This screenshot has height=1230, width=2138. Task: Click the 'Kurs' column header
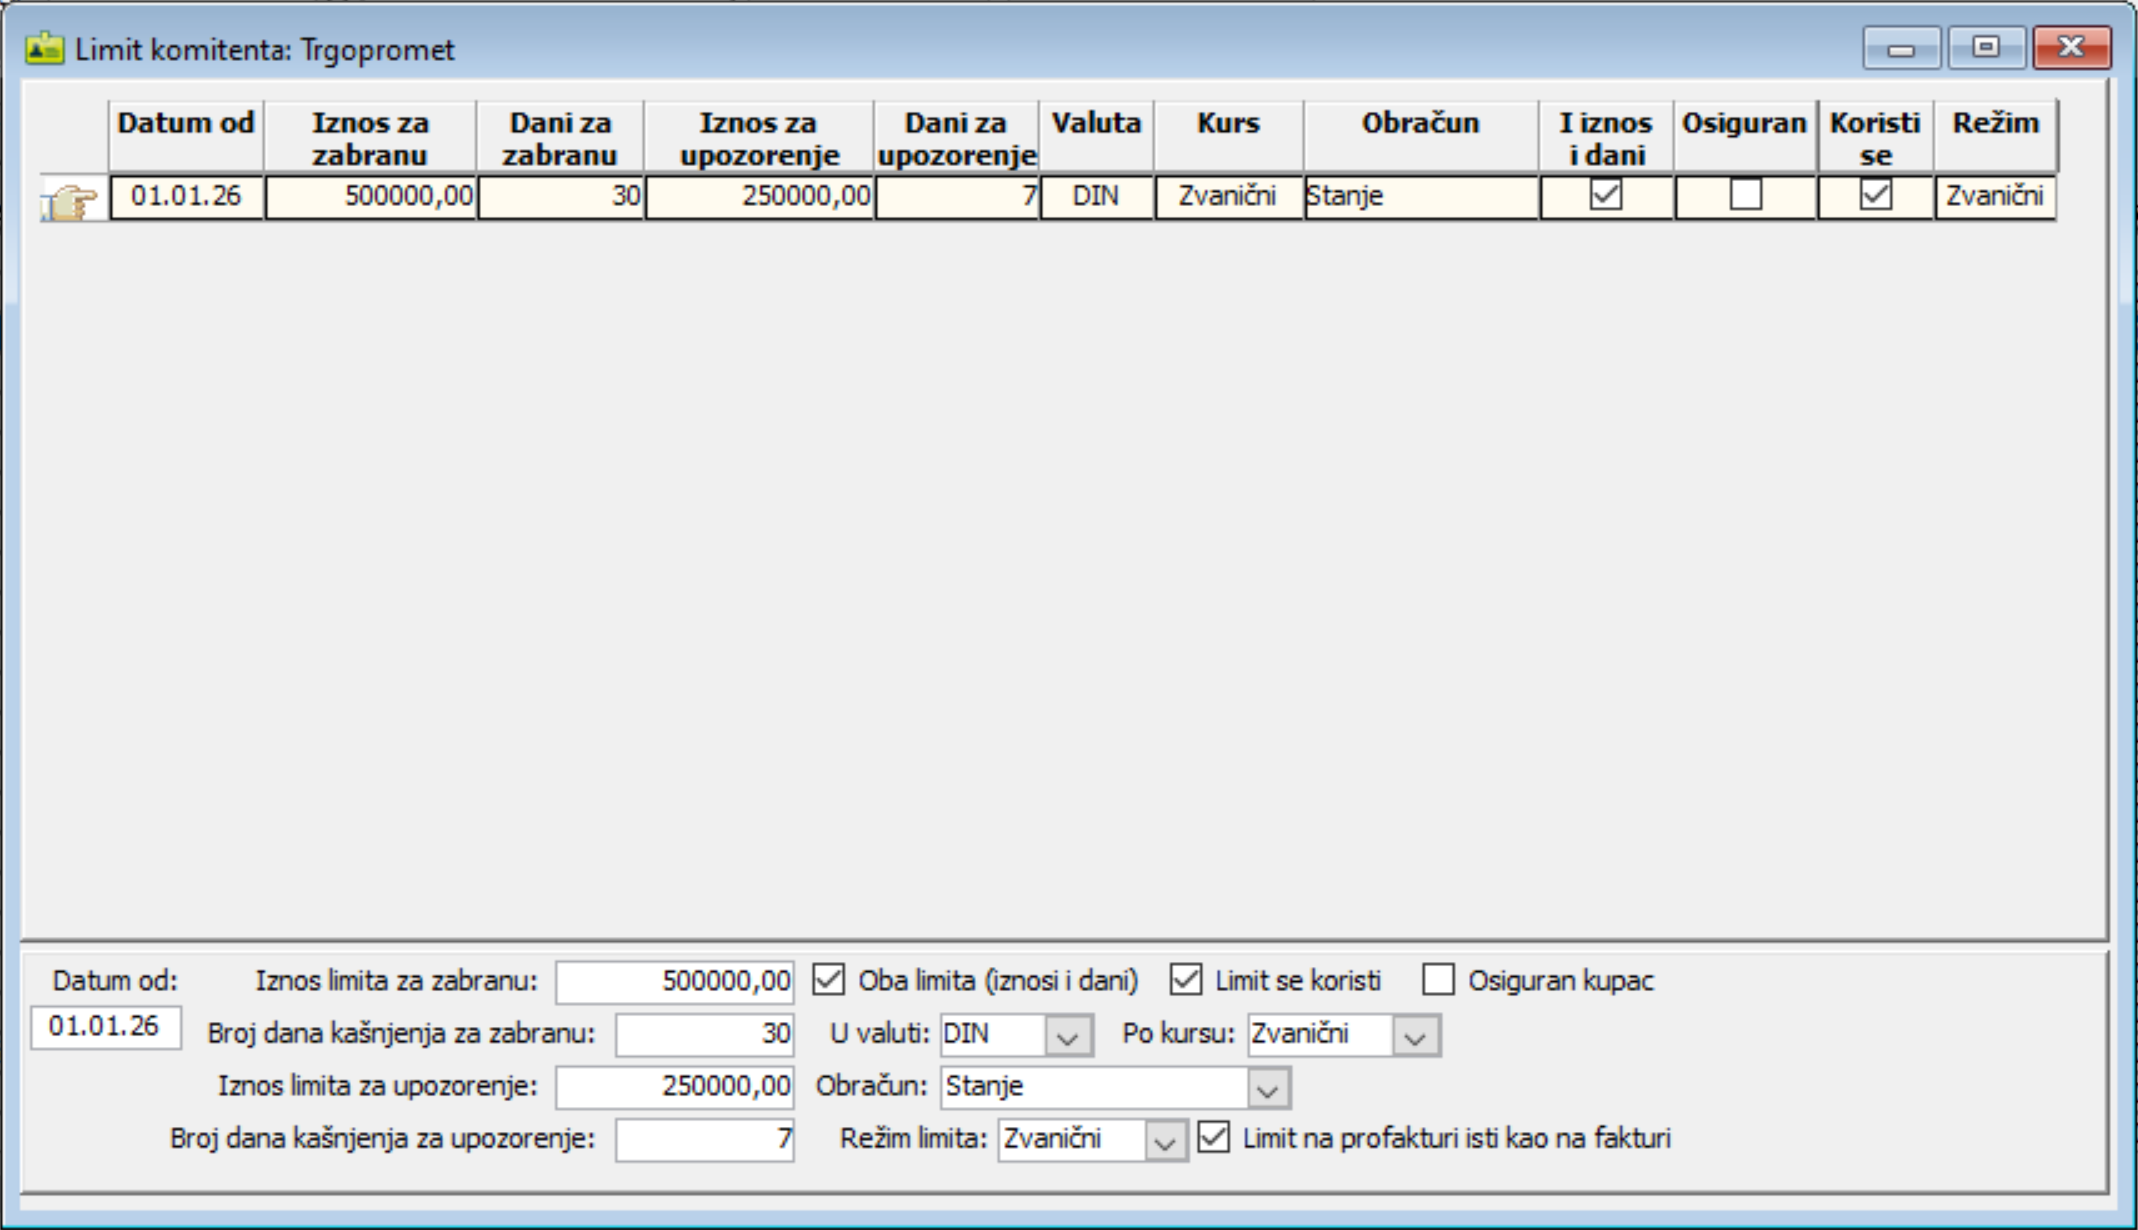point(1229,137)
